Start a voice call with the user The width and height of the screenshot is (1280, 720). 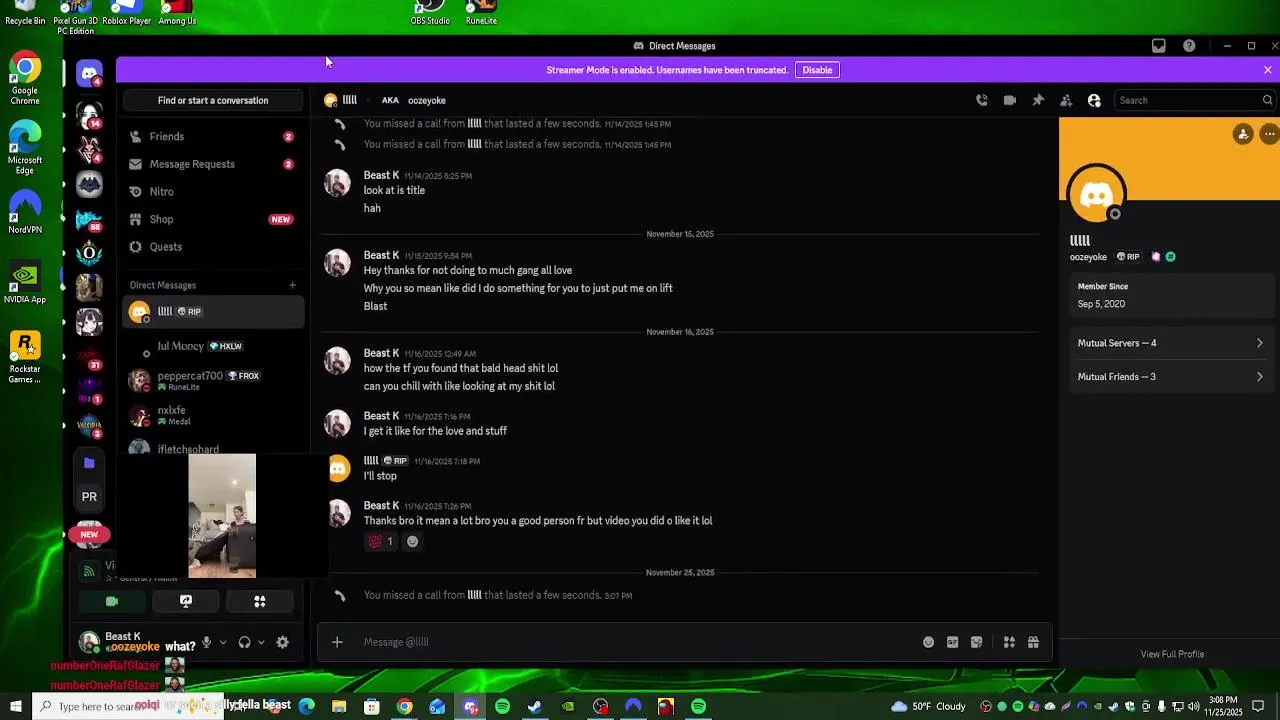point(982,100)
